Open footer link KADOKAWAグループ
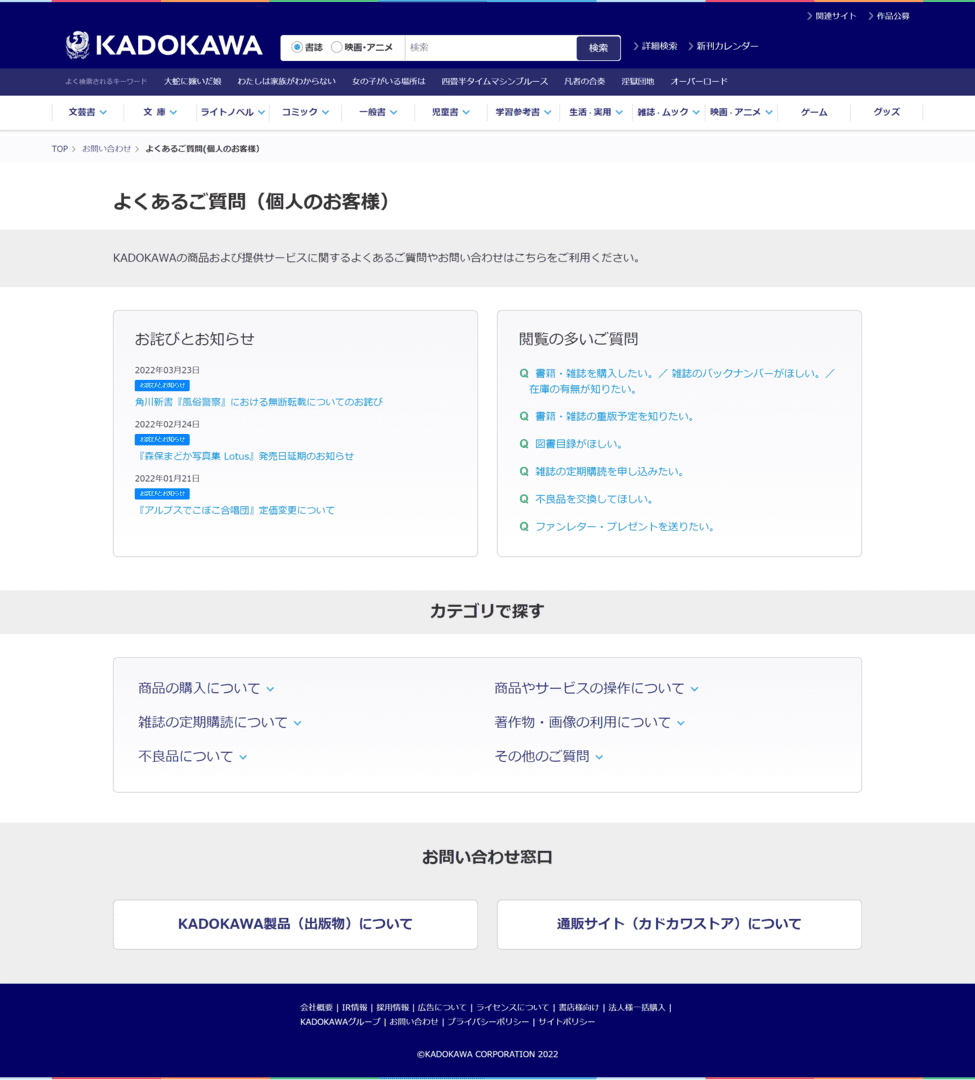Image resolution: width=975 pixels, height=1080 pixels. (x=340, y=1022)
